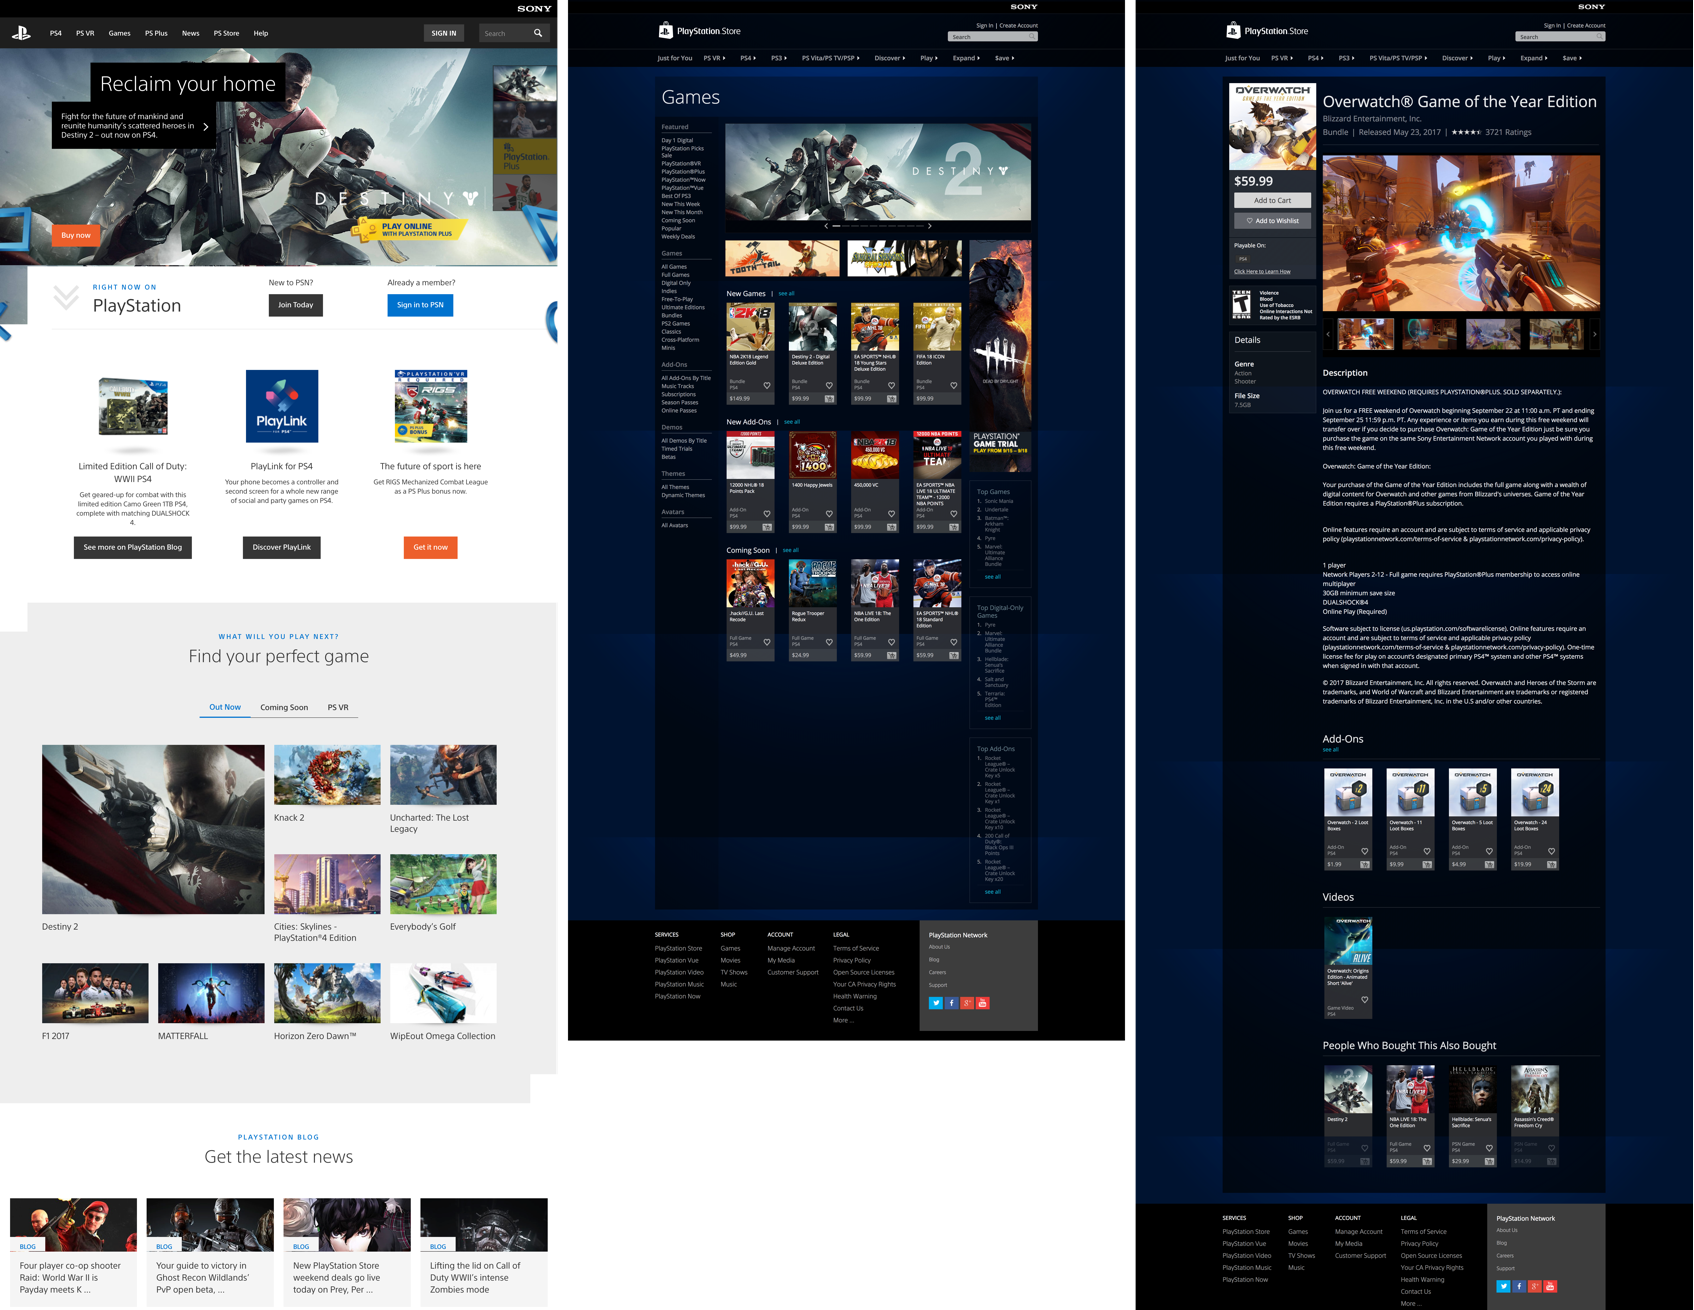Select the Out Now tab
The image size is (1694, 1310).
point(225,707)
